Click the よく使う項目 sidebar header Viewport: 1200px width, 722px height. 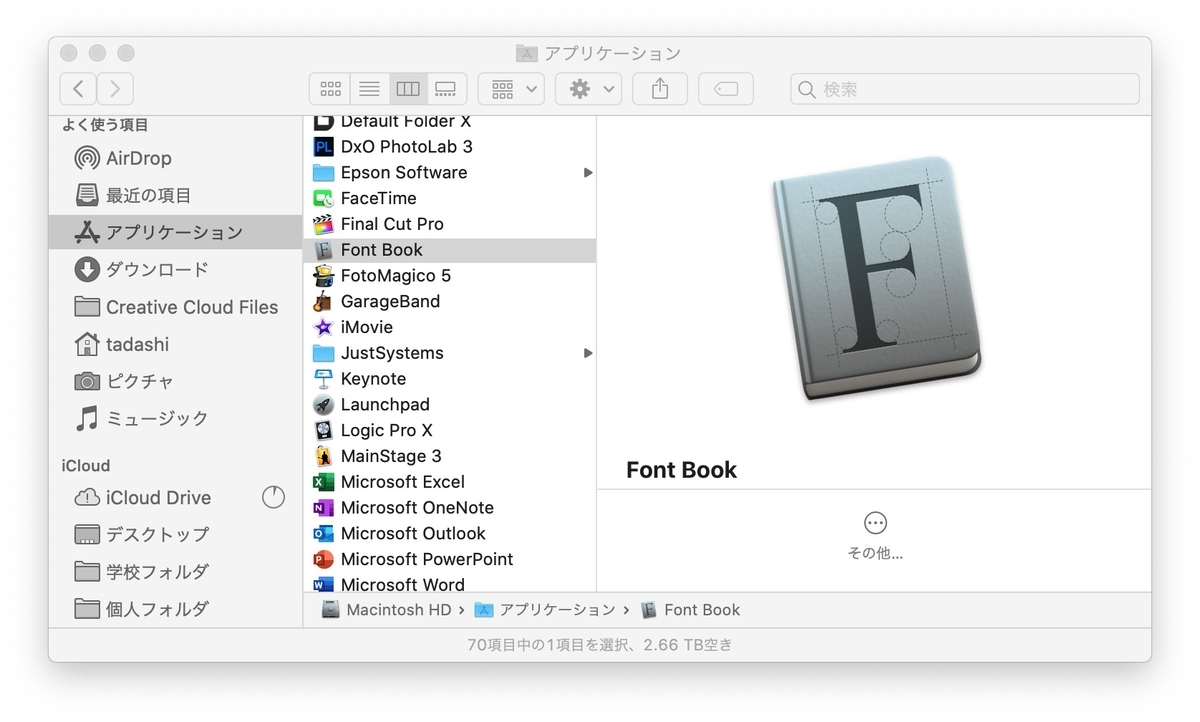[105, 125]
